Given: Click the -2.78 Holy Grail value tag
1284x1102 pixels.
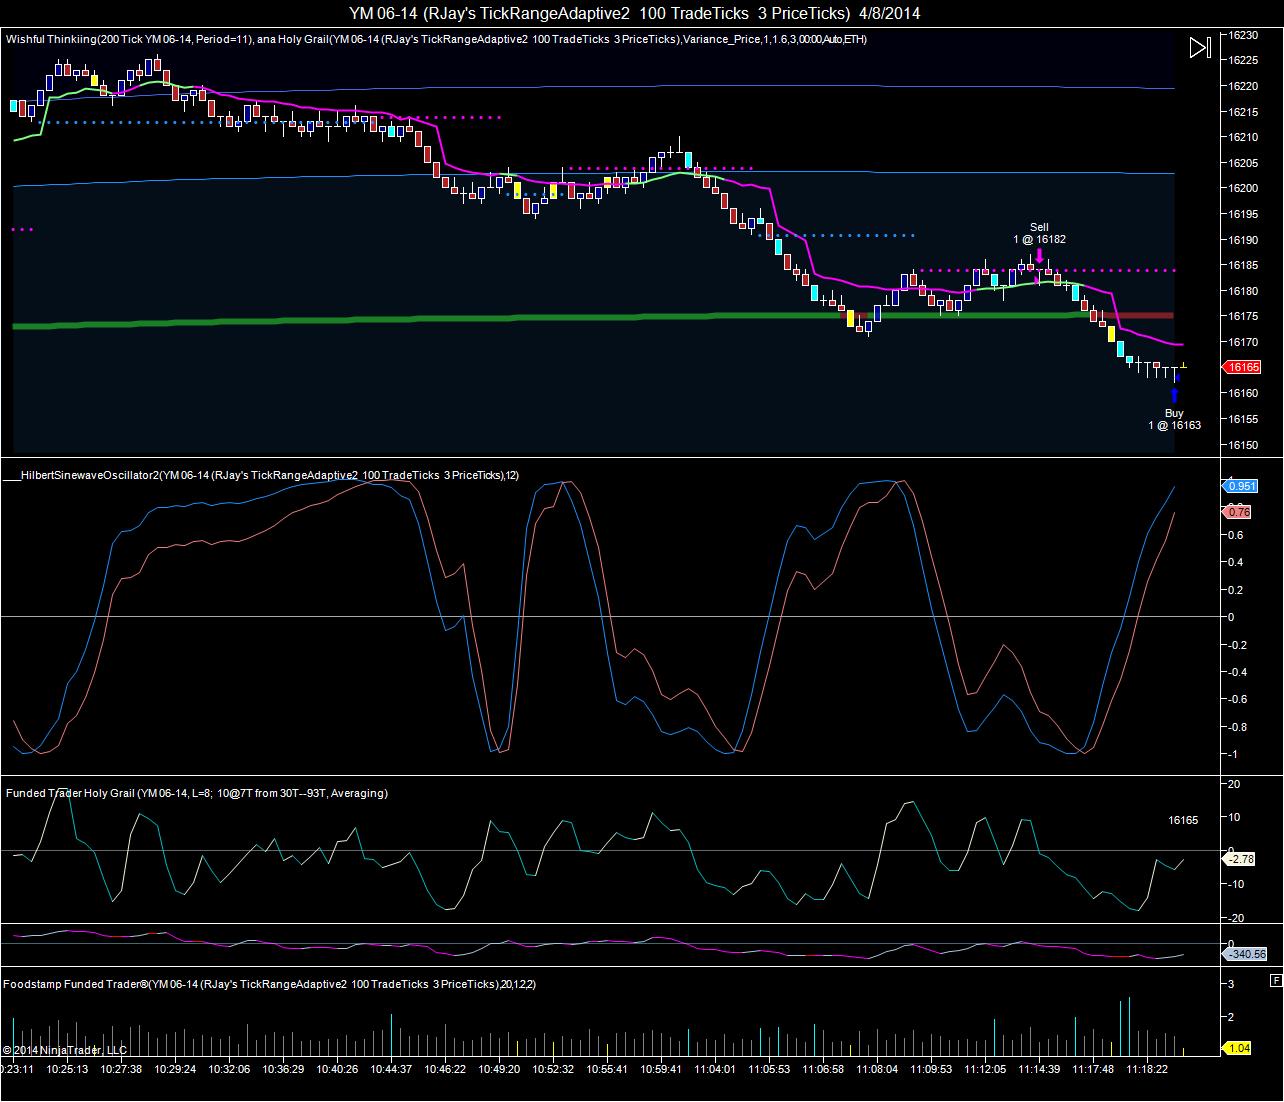Looking at the screenshot, I should pyautogui.click(x=1240, y=859).
